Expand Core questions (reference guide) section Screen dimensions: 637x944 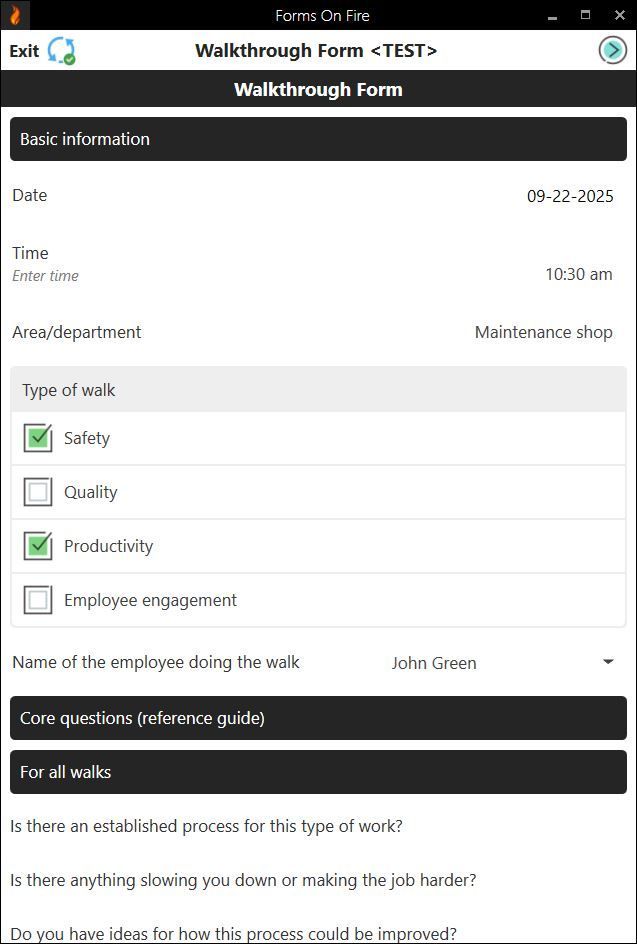[318, 718]
